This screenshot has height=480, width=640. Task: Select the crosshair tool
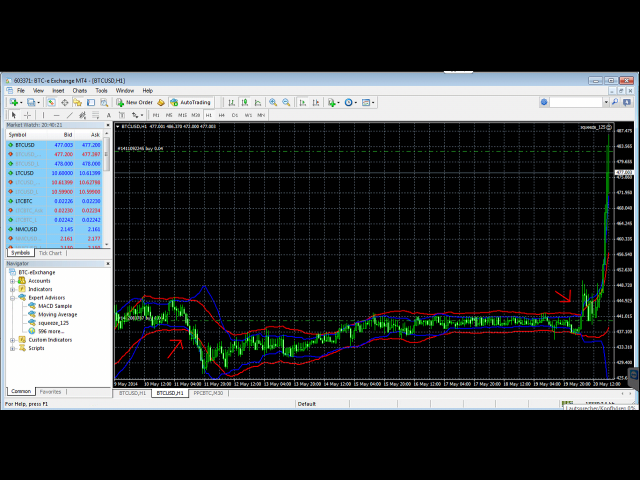point(26,115)
